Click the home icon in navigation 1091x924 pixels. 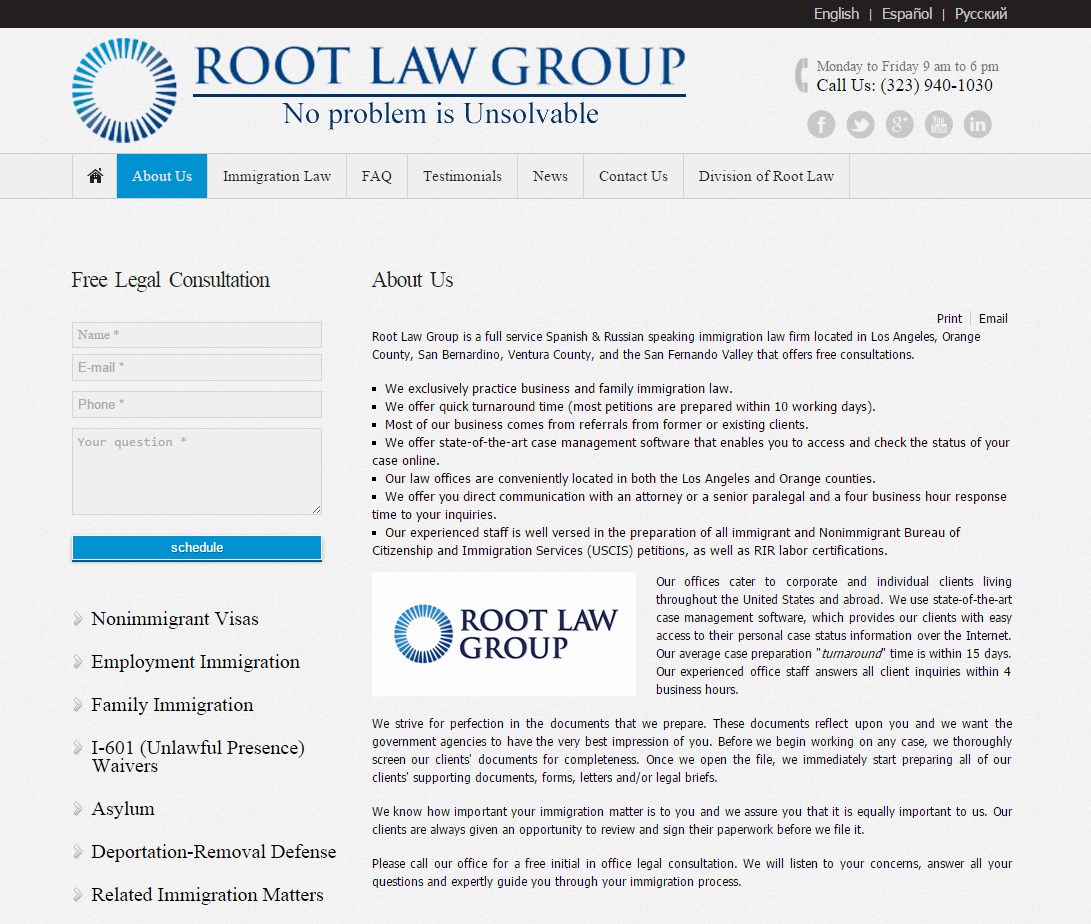(95, 175)
